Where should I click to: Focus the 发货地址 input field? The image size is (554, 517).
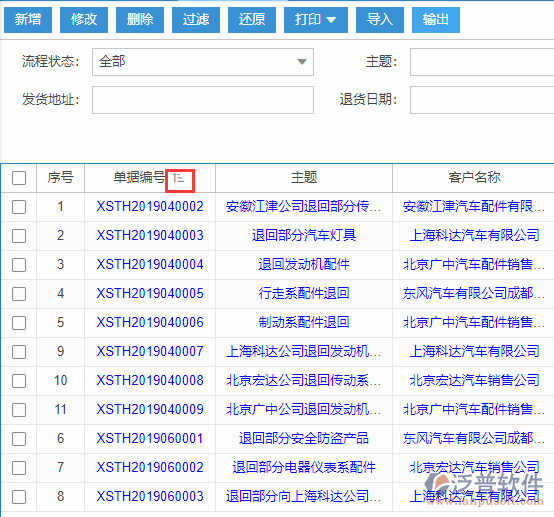(203, 100)
